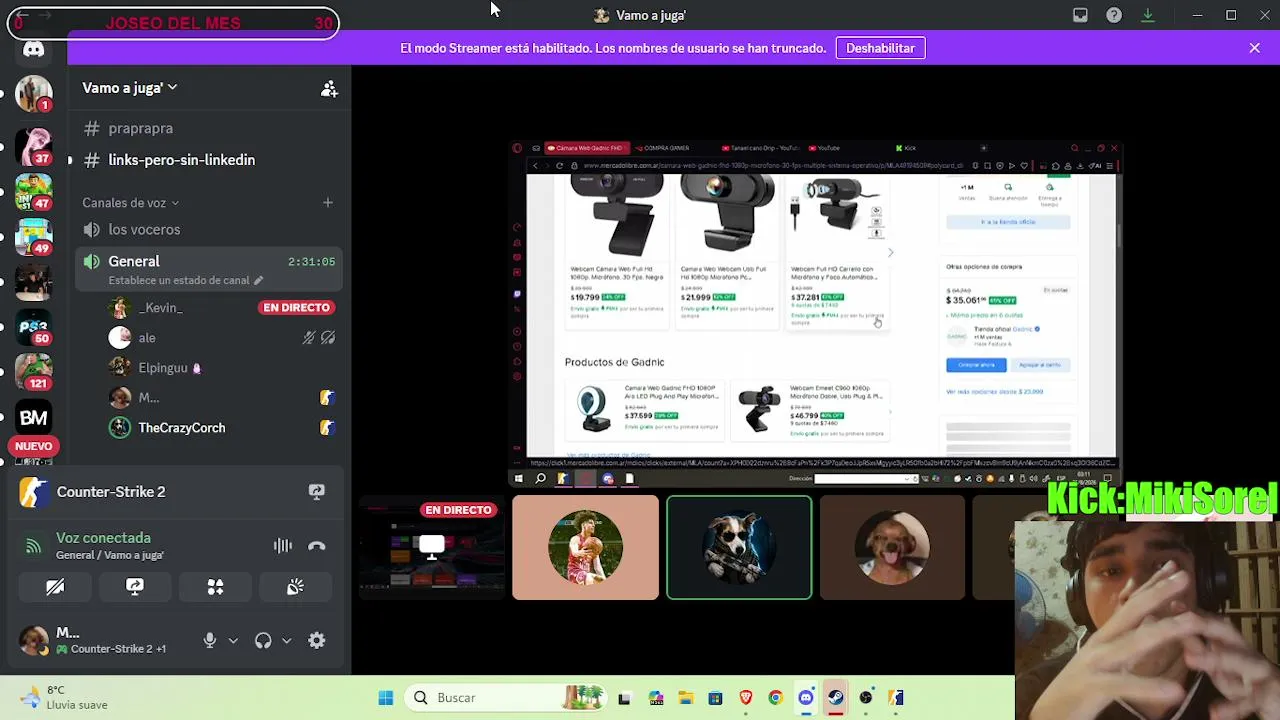Open the server with 121 unread badge
This screenshot has height=720, width=1280.
(34, 372)
